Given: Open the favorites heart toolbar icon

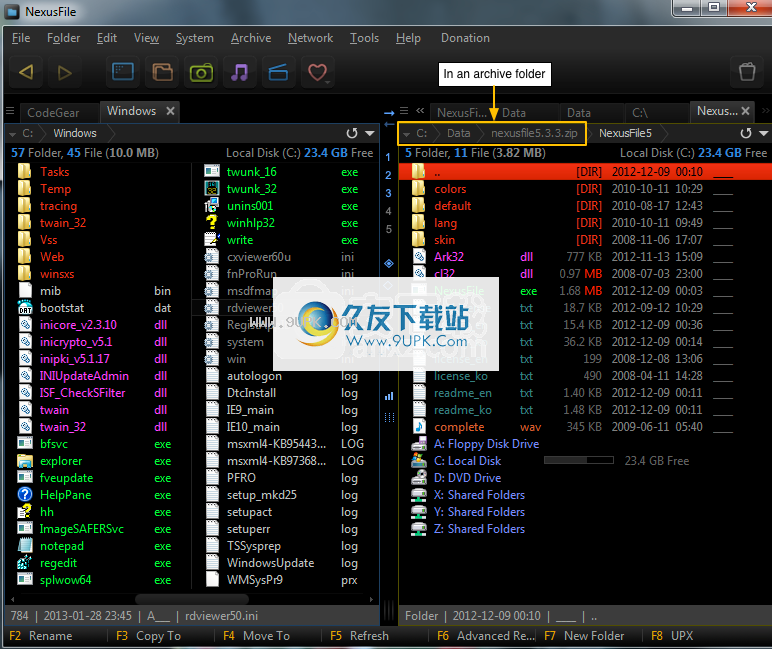Looking at the screenshot, I should tap(318, 73).
